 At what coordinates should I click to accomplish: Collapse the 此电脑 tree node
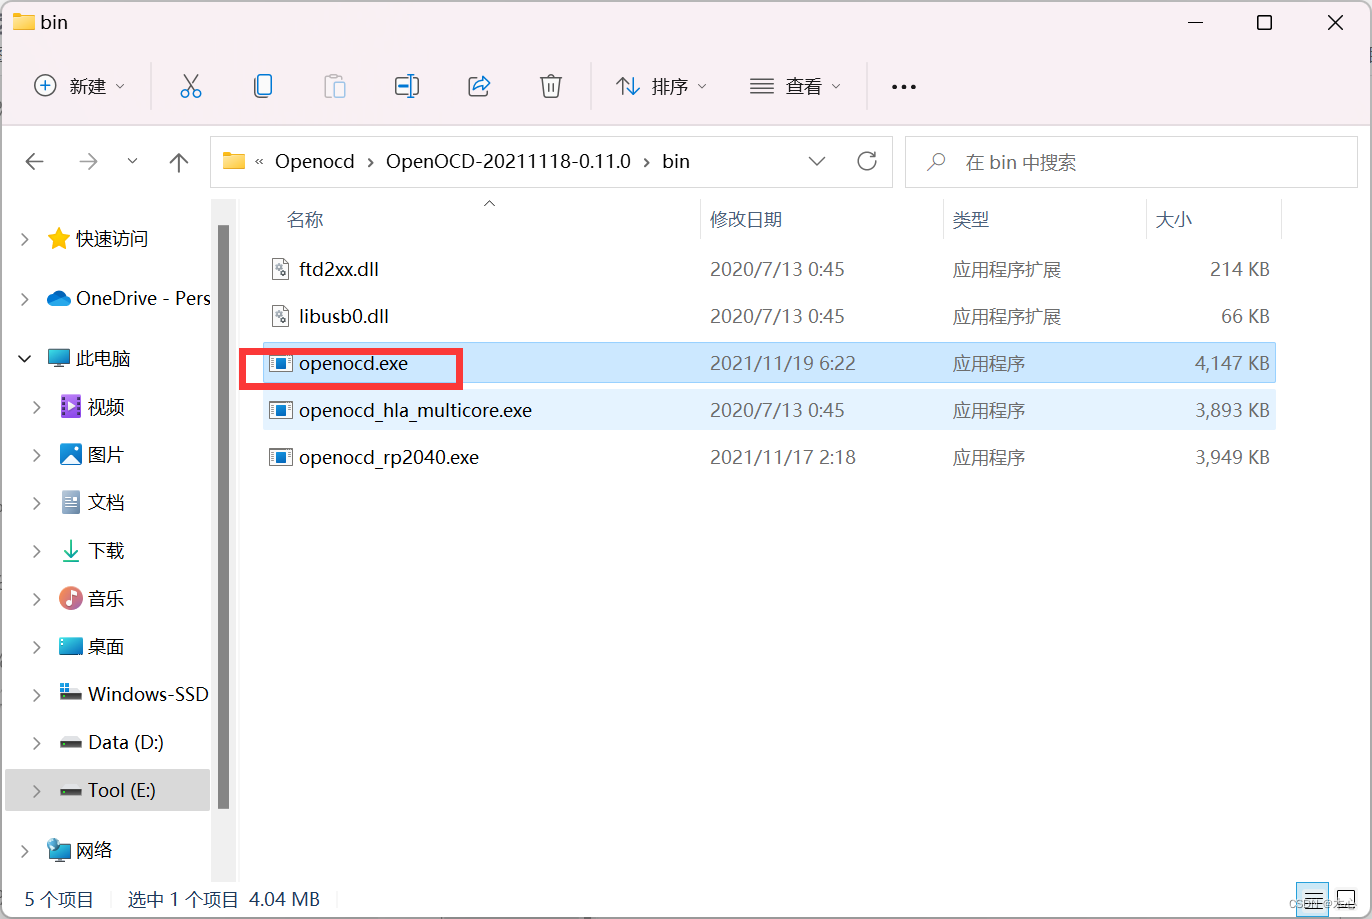pyautogui.click(x=25, y=358)
